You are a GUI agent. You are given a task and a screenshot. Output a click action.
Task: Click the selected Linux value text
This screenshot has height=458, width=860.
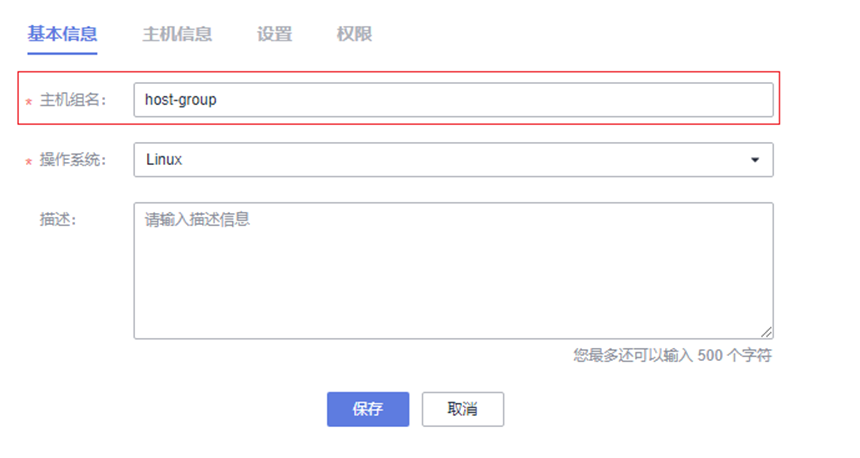coord(163,160)
